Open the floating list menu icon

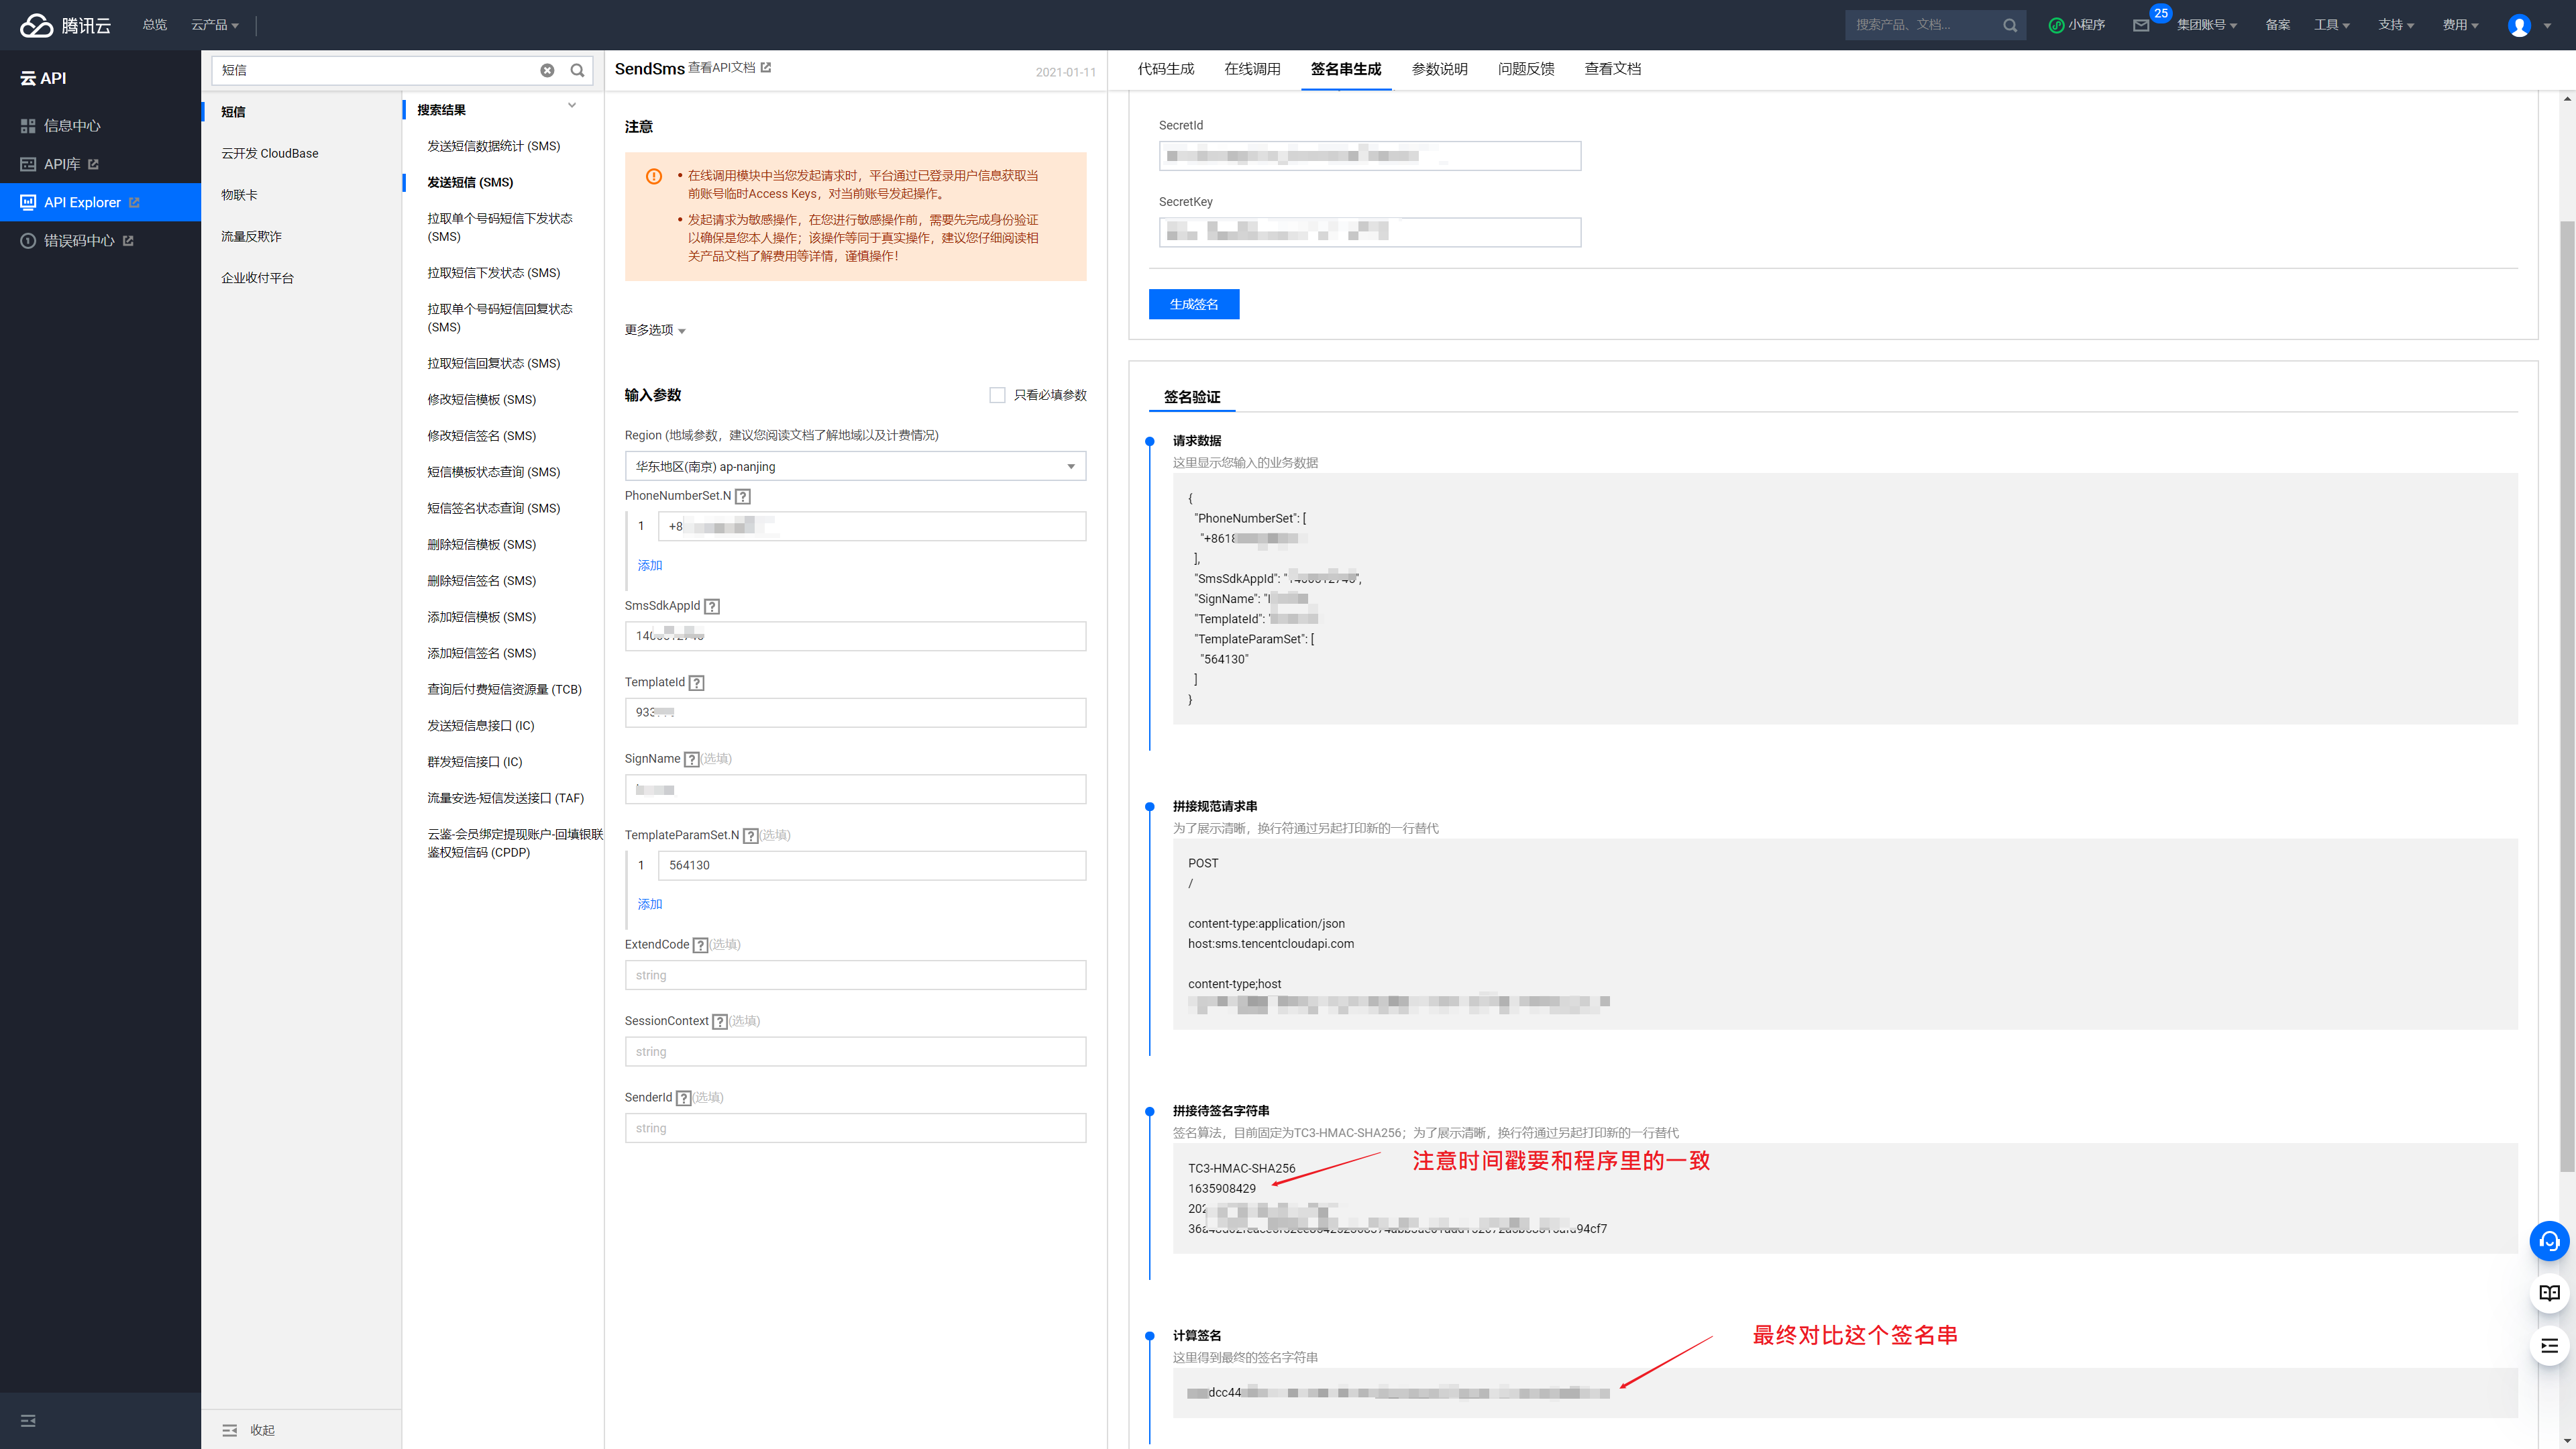(2549, 1346)
